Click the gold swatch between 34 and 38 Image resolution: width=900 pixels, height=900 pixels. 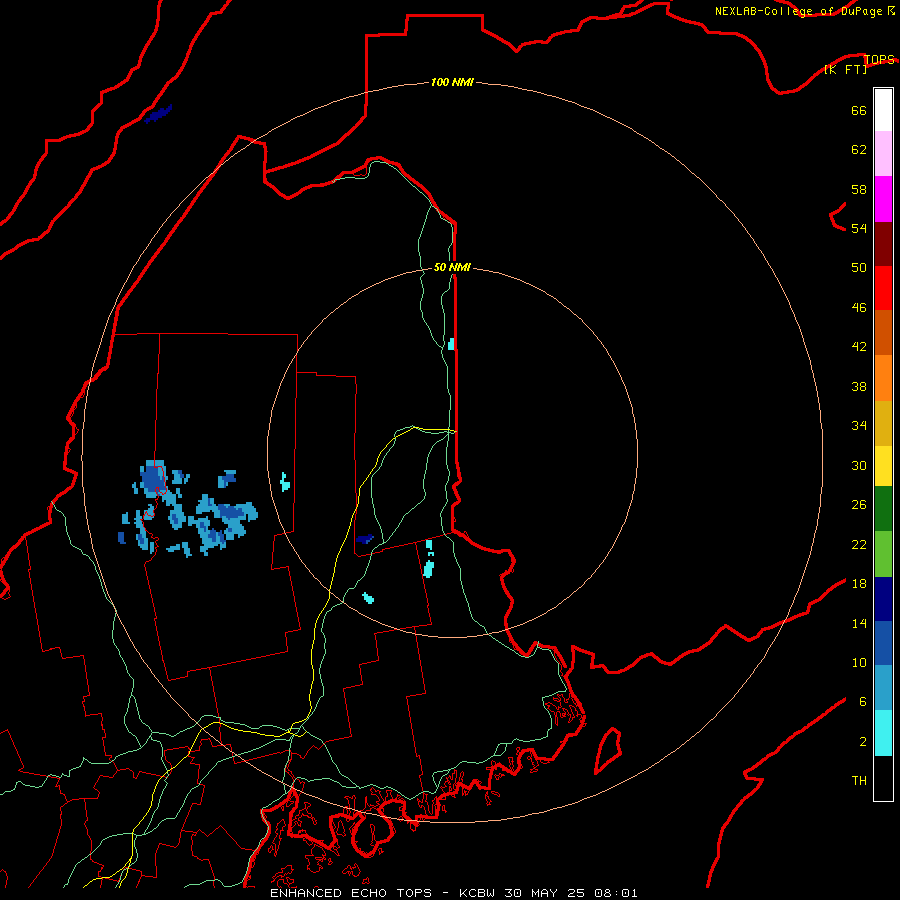pyautogui.click(x=883, y=423)
